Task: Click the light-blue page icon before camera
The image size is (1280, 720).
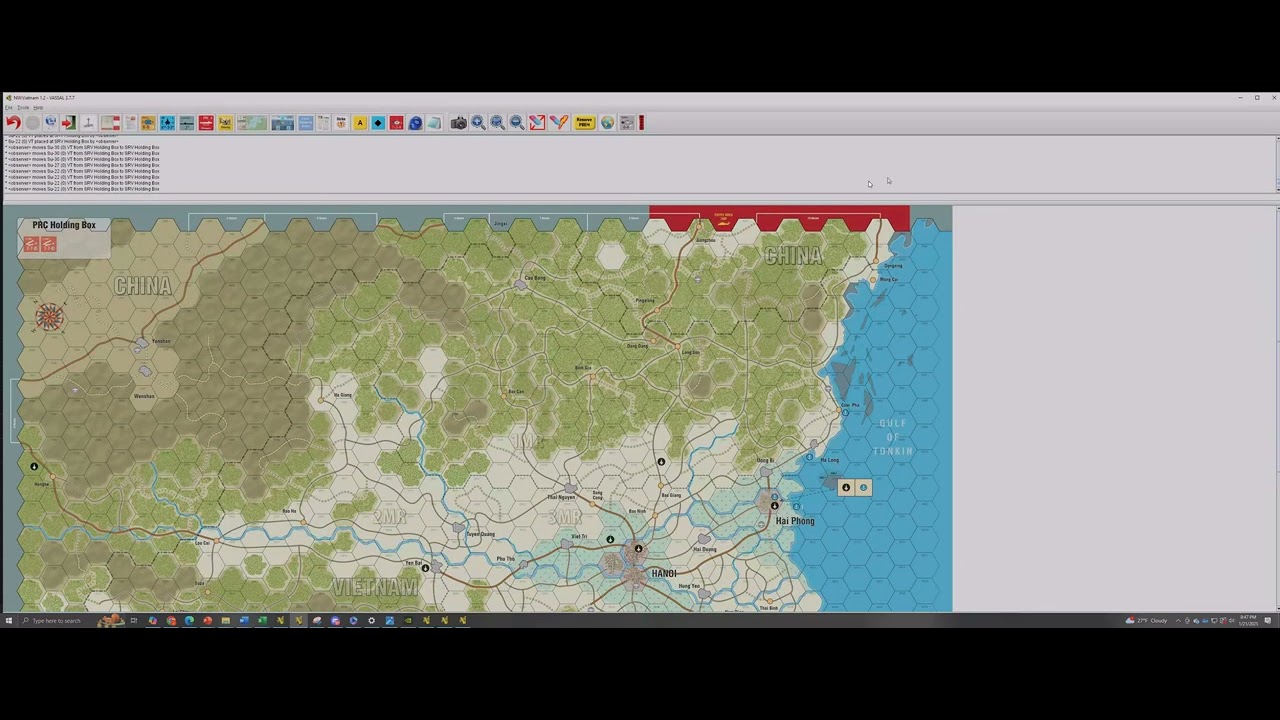Action: pyautogui.click(x=434, y=122)
